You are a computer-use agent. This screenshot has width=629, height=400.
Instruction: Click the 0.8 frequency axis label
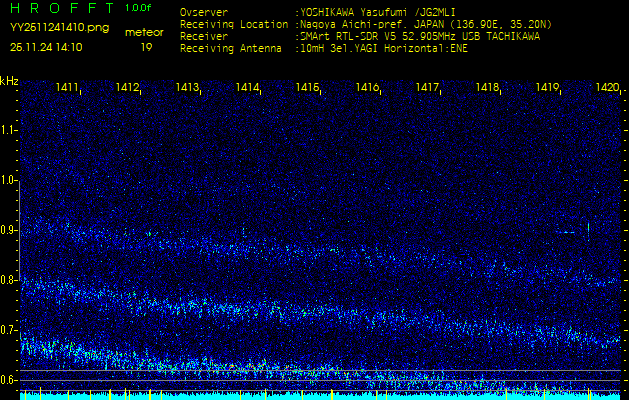pos(10,280)
